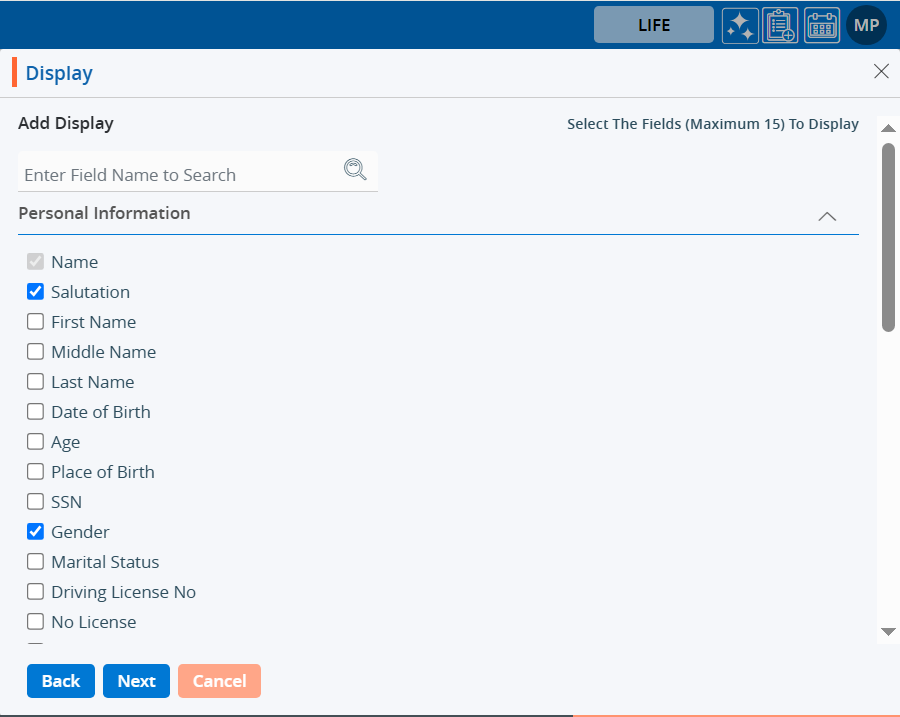
Task: Tick the Date of Birth checkbox
Action: [x=36, y=412]
